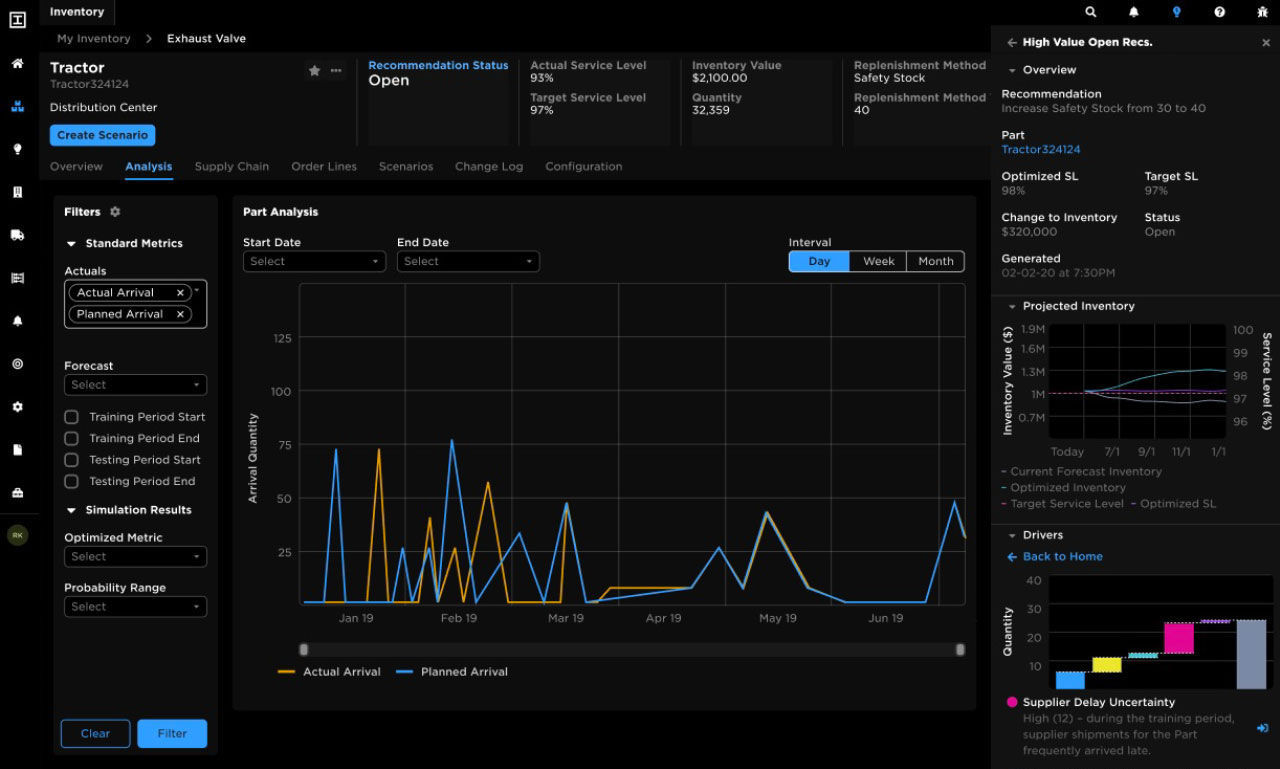The height and width of the screenshot is (769, 1280).
Task: Click the bell icon in the left sidebar
Action: click(17, 321)
